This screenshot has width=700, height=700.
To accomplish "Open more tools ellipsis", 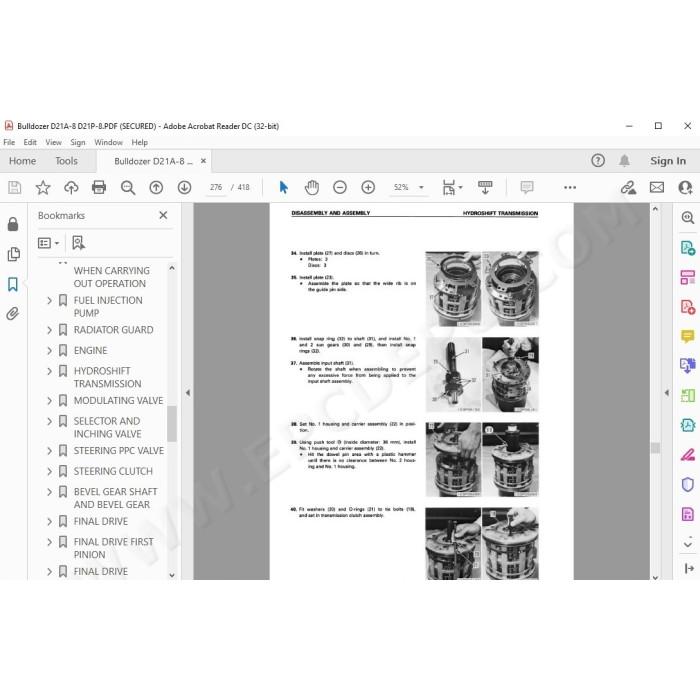I will [570, 188].
